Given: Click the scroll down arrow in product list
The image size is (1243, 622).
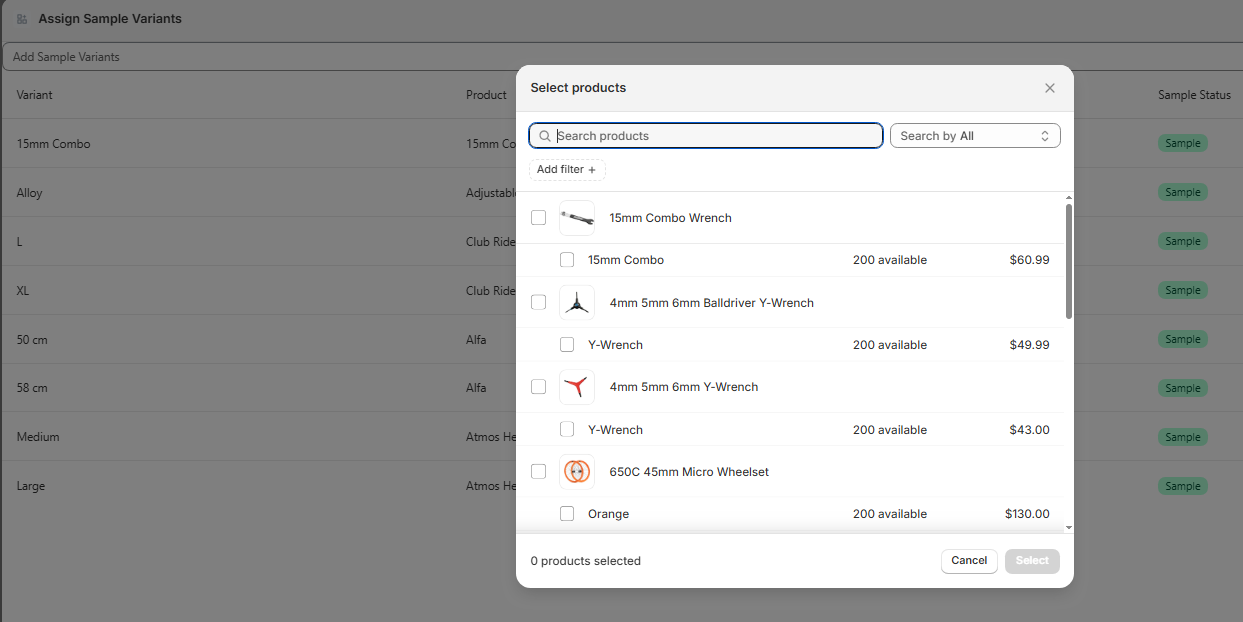Looking at the screenshot, I should [x=1068, y=527].
